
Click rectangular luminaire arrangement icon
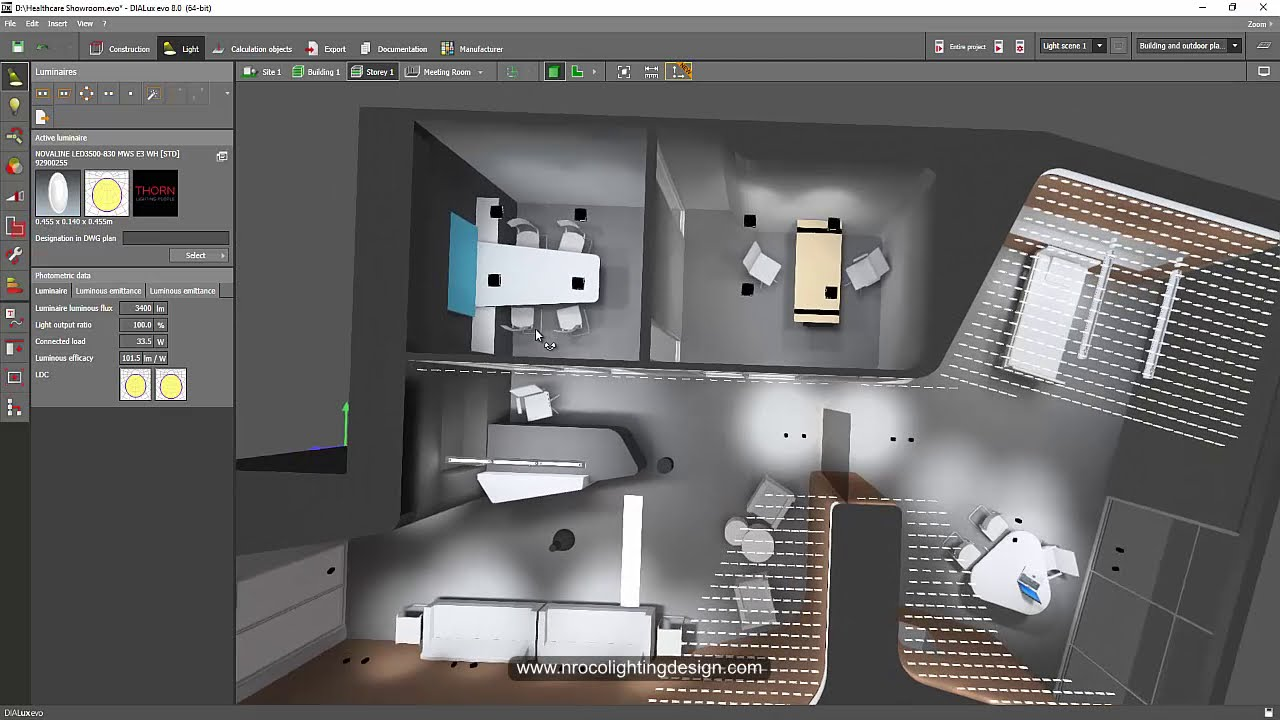pos(42,93)
